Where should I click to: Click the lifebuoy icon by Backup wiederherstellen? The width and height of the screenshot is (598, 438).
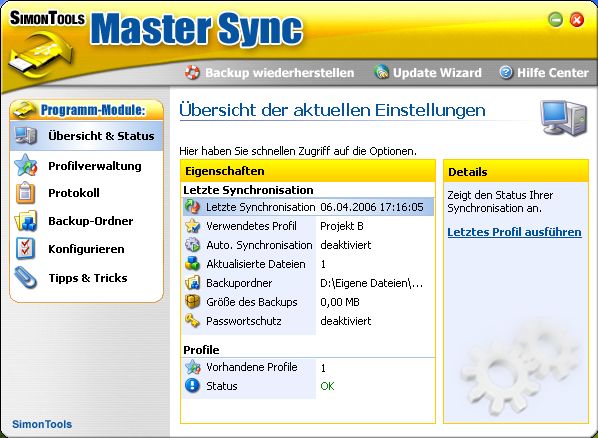192,72
